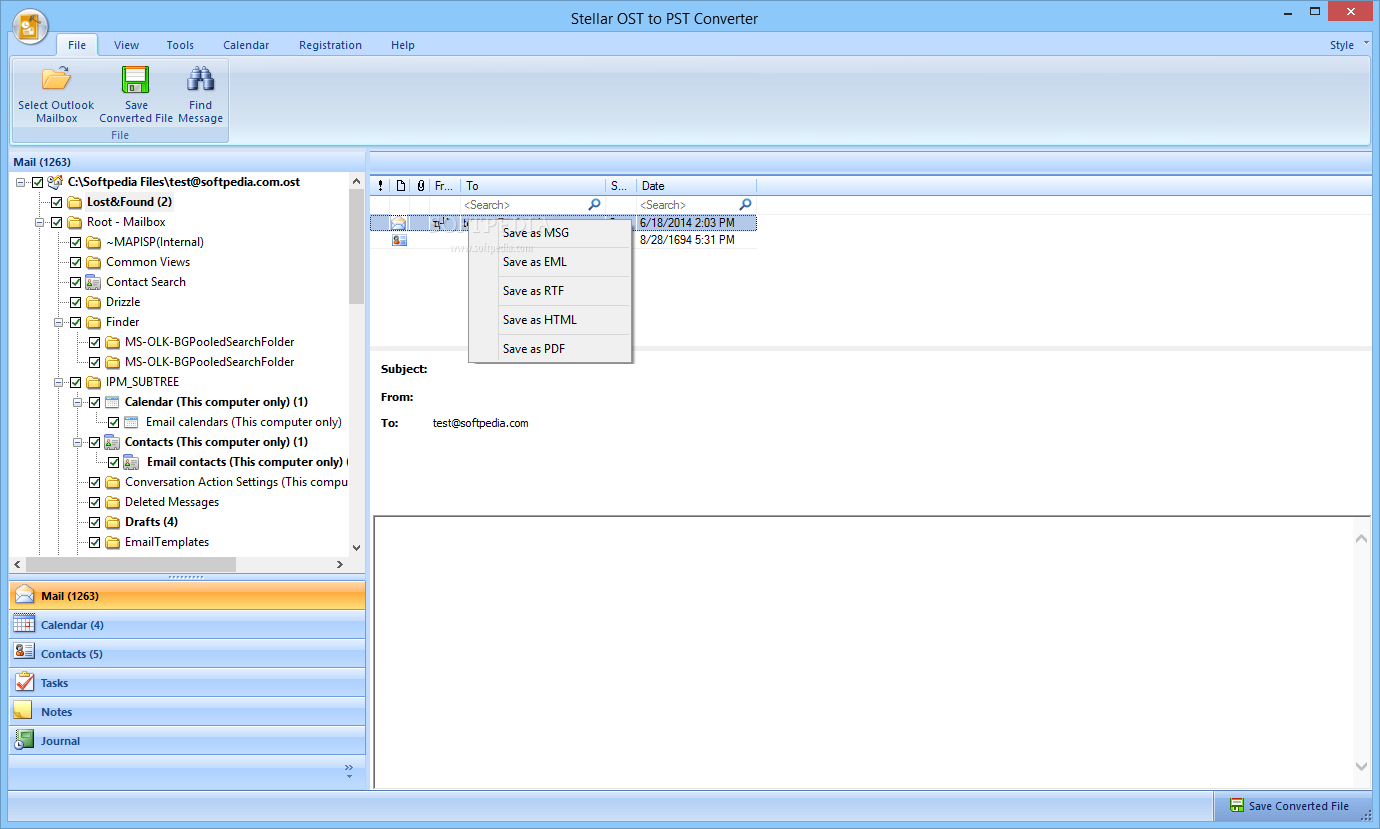
Task: Choose Save as PDF from context menu
Action: tap(550, 349)
